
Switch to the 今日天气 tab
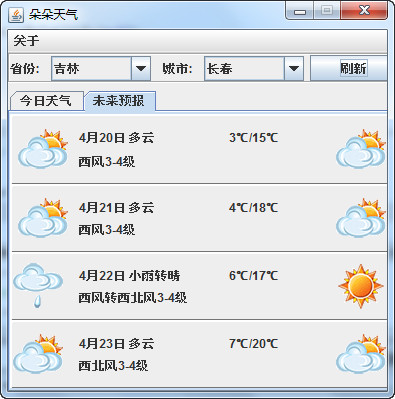click(46, 100)
